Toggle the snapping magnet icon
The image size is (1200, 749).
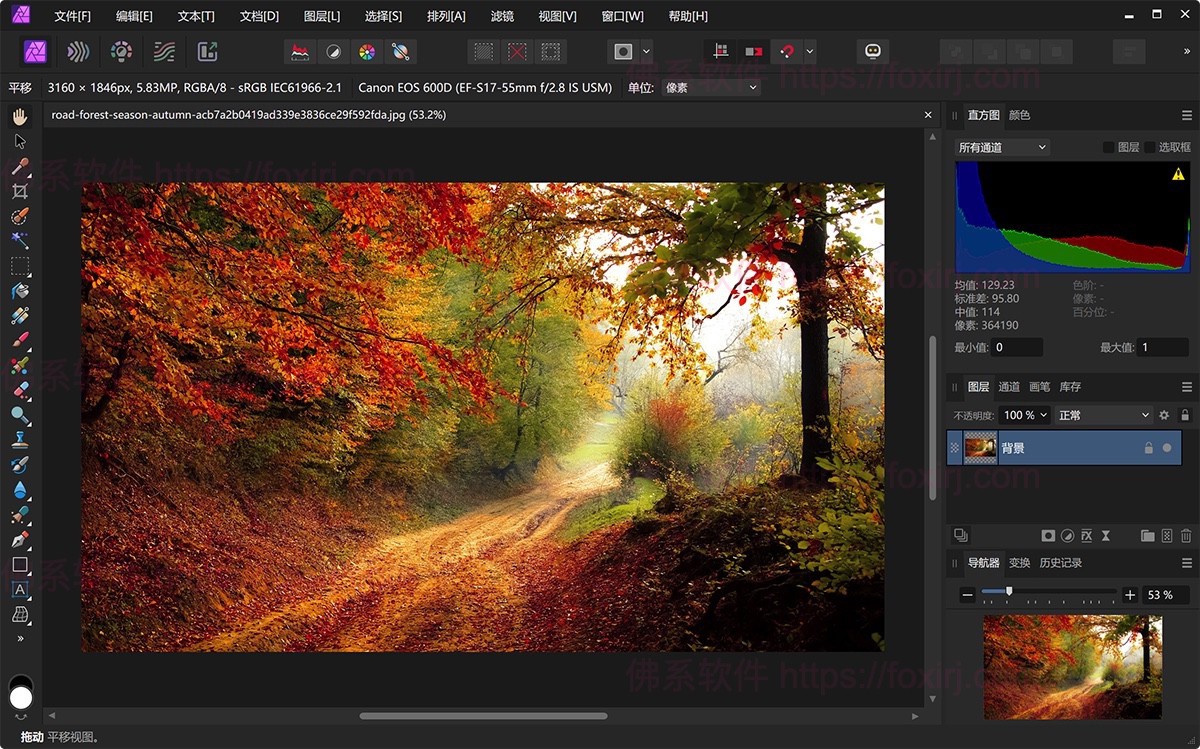click(787, 52)
